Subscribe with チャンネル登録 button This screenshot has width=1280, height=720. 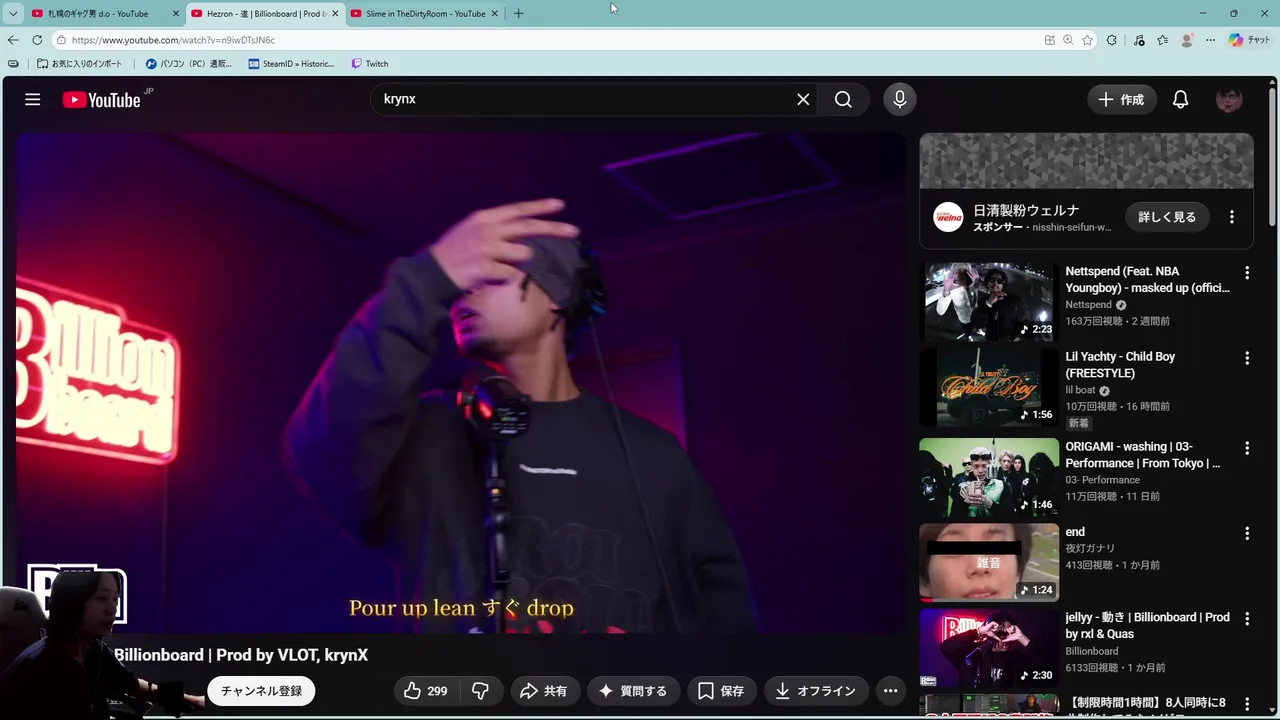[x=261, y=691]
